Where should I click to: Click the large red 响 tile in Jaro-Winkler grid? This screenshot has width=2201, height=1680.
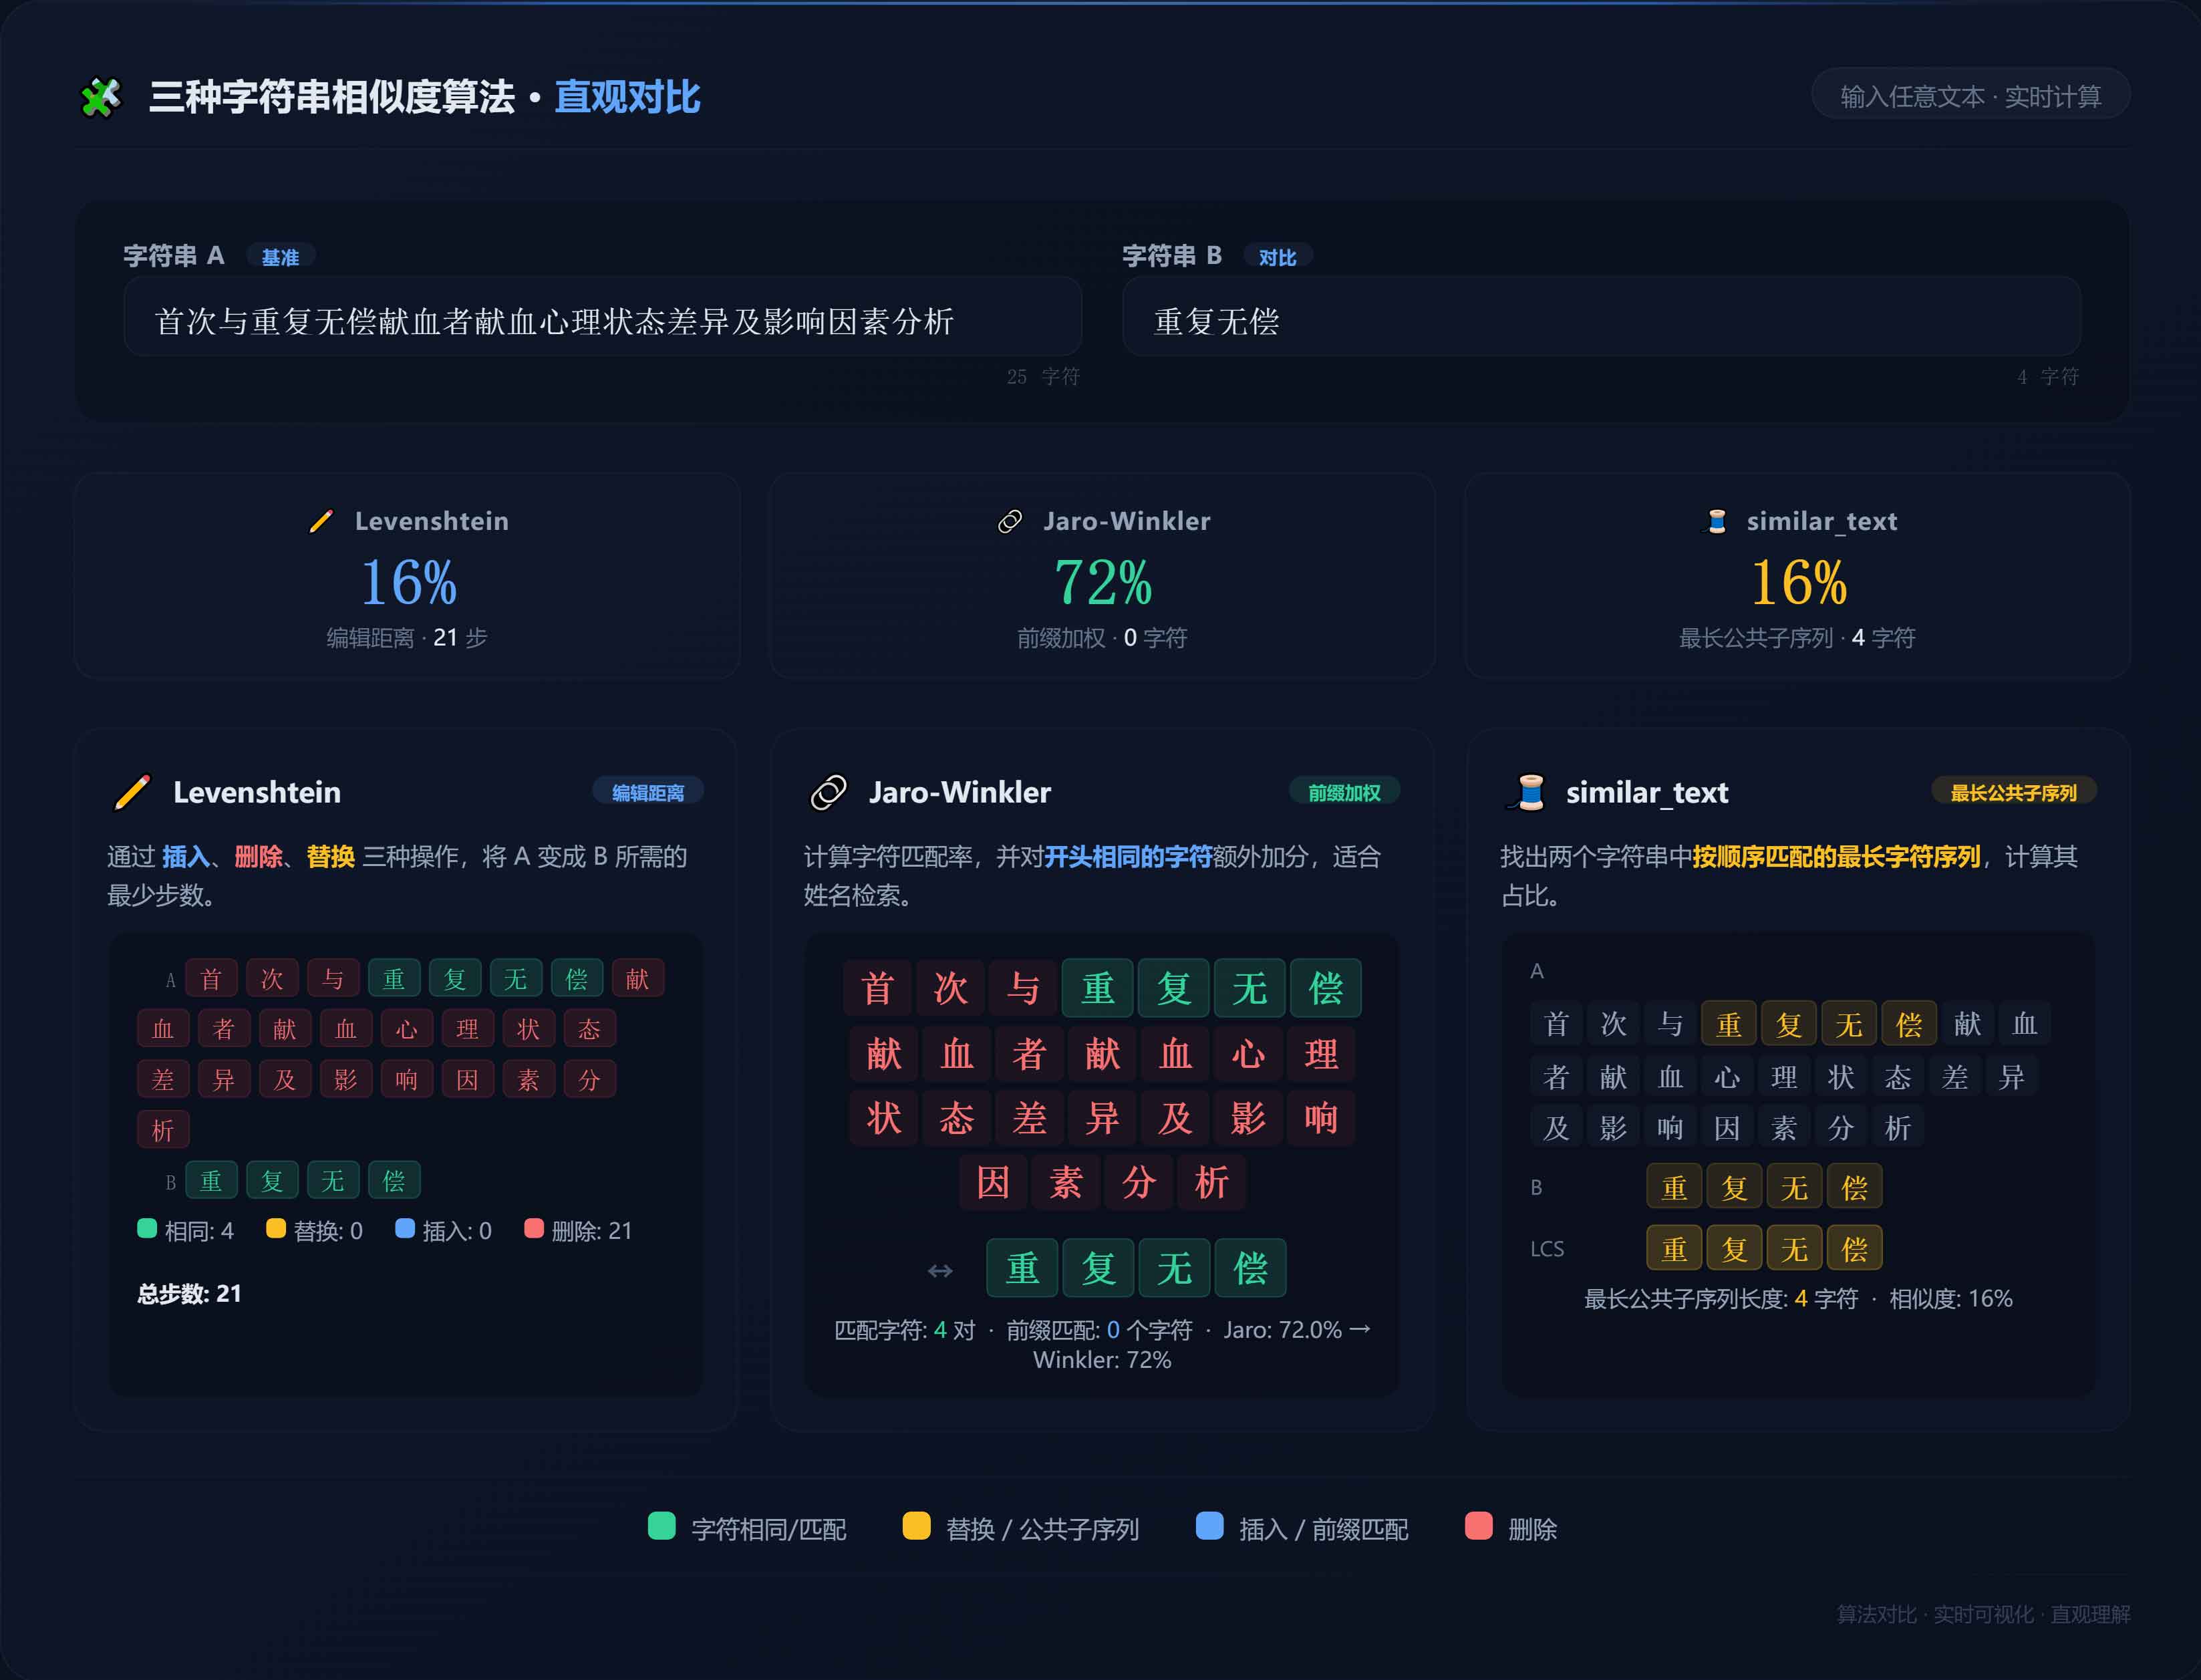pos(1321,1118)
